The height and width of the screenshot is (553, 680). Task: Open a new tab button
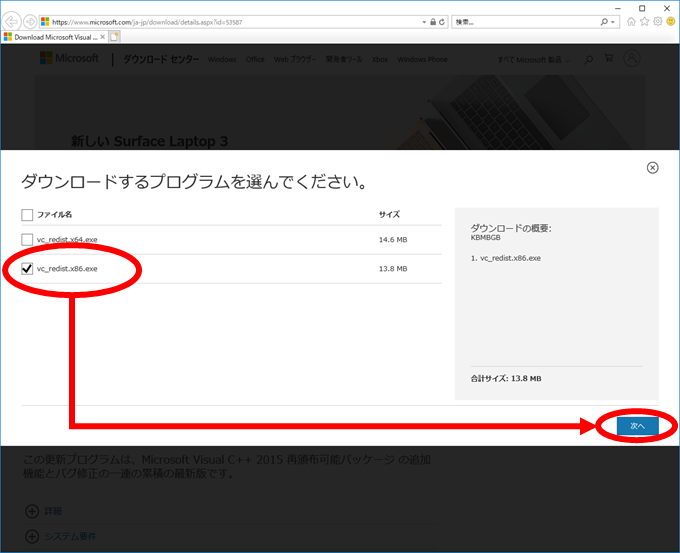[x=114, y=37]
